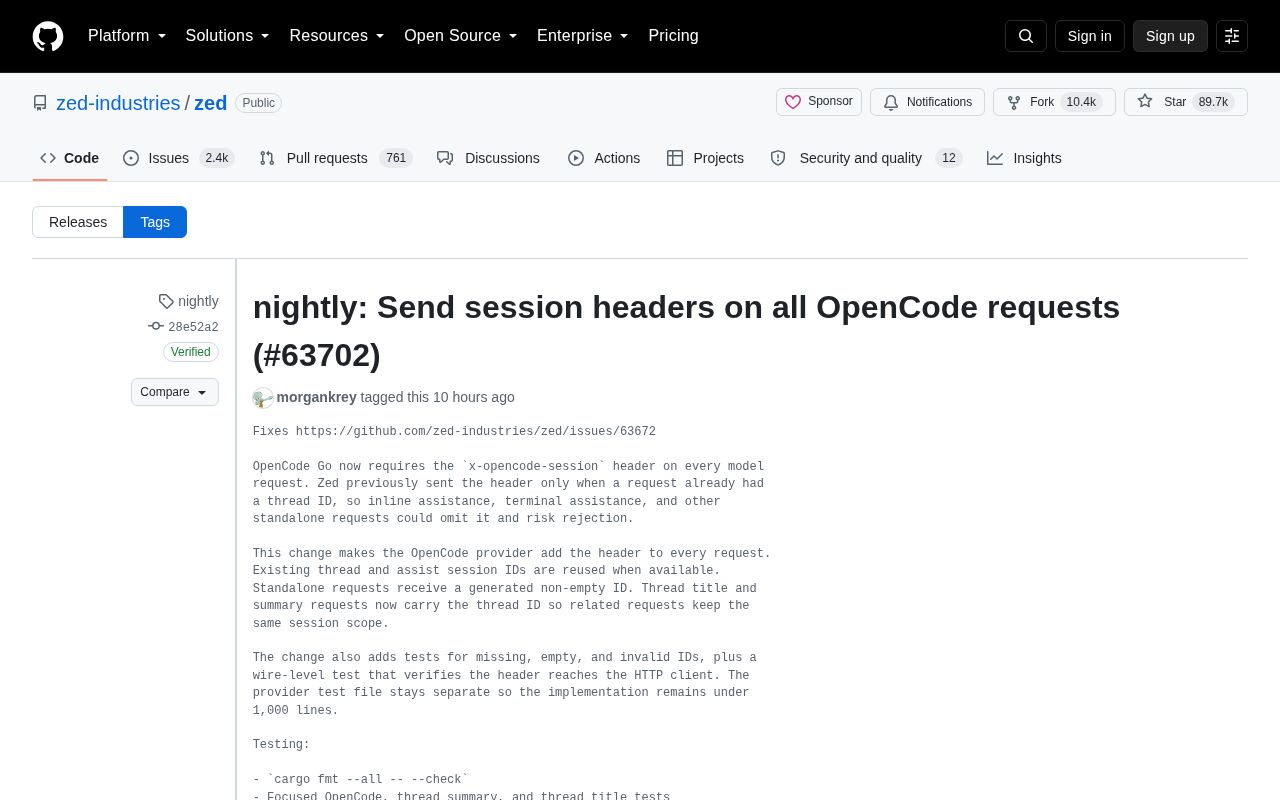The image size is (1280, 800).
Task: Click the Verified signature badge
Action: (x=191, y=352)
